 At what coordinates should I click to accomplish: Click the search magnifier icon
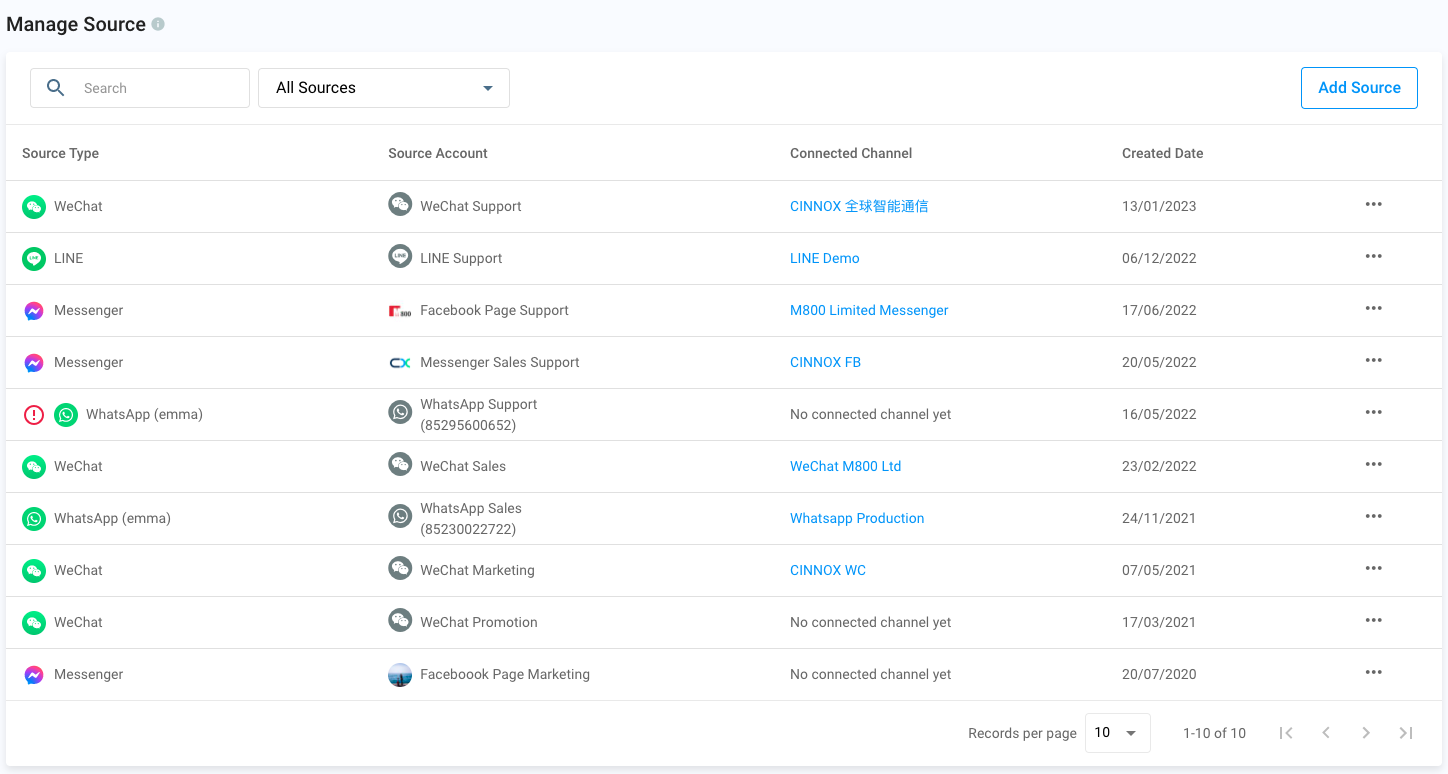point(56,88)
